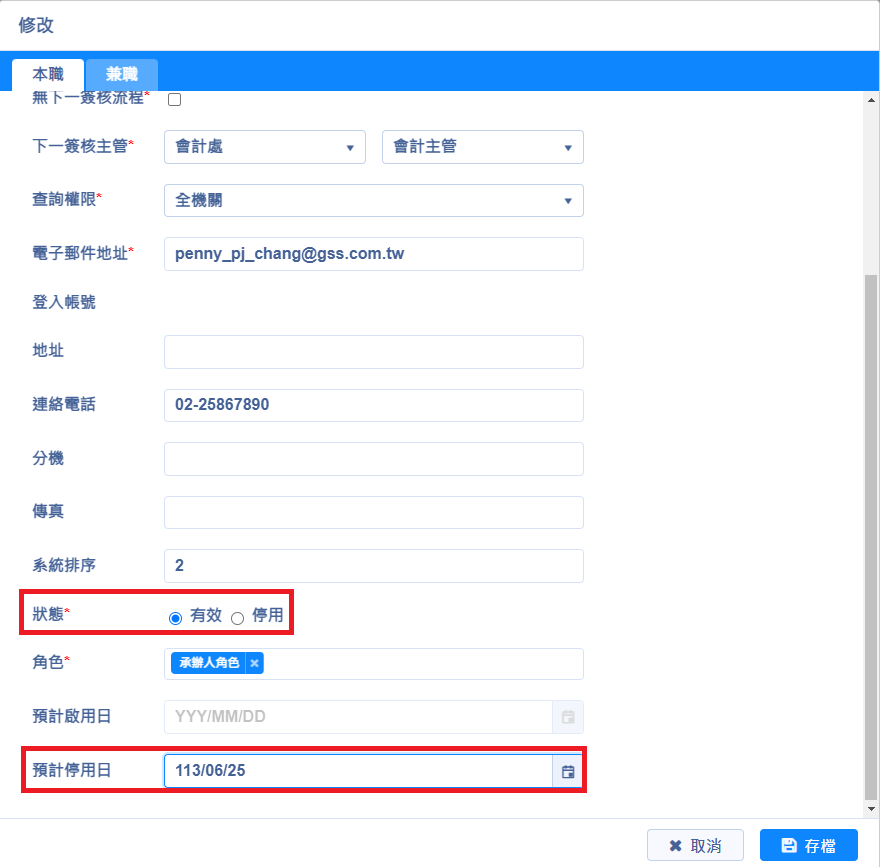
Task: Check the 無下一簽核流程 checkbox
Action: pos(174,99)
